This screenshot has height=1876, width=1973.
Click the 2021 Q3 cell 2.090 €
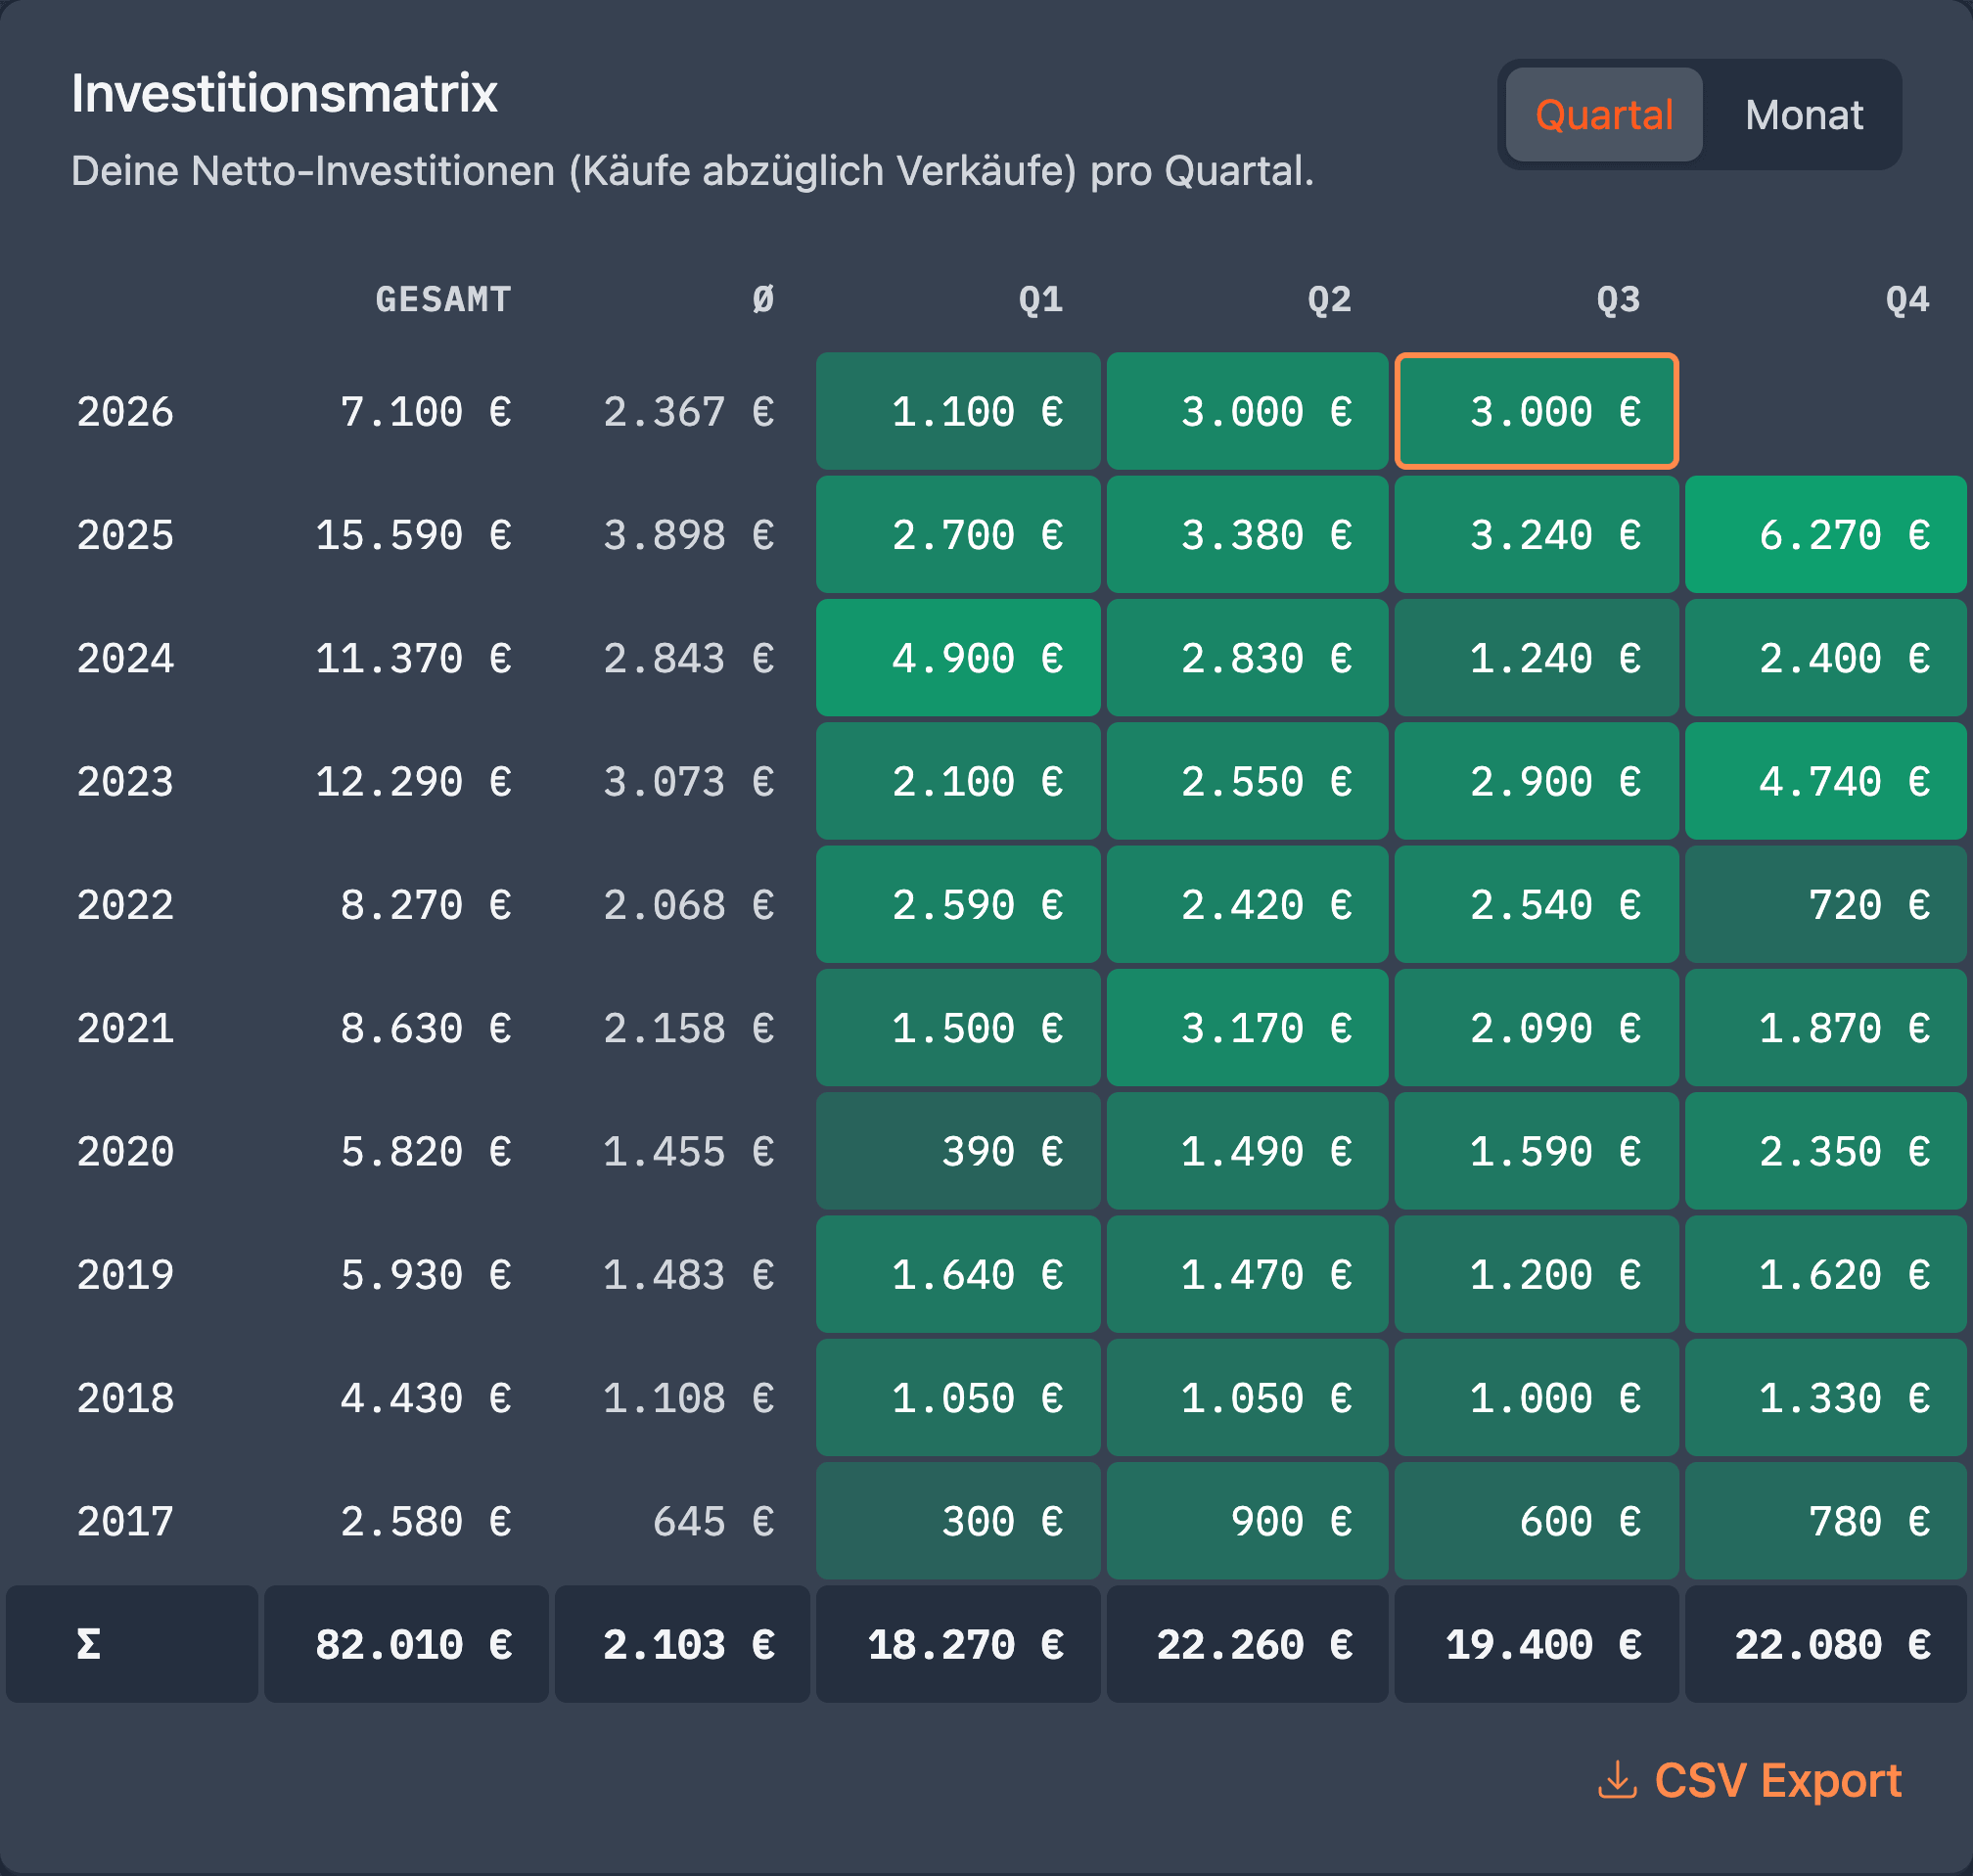pos(1536,1028)
